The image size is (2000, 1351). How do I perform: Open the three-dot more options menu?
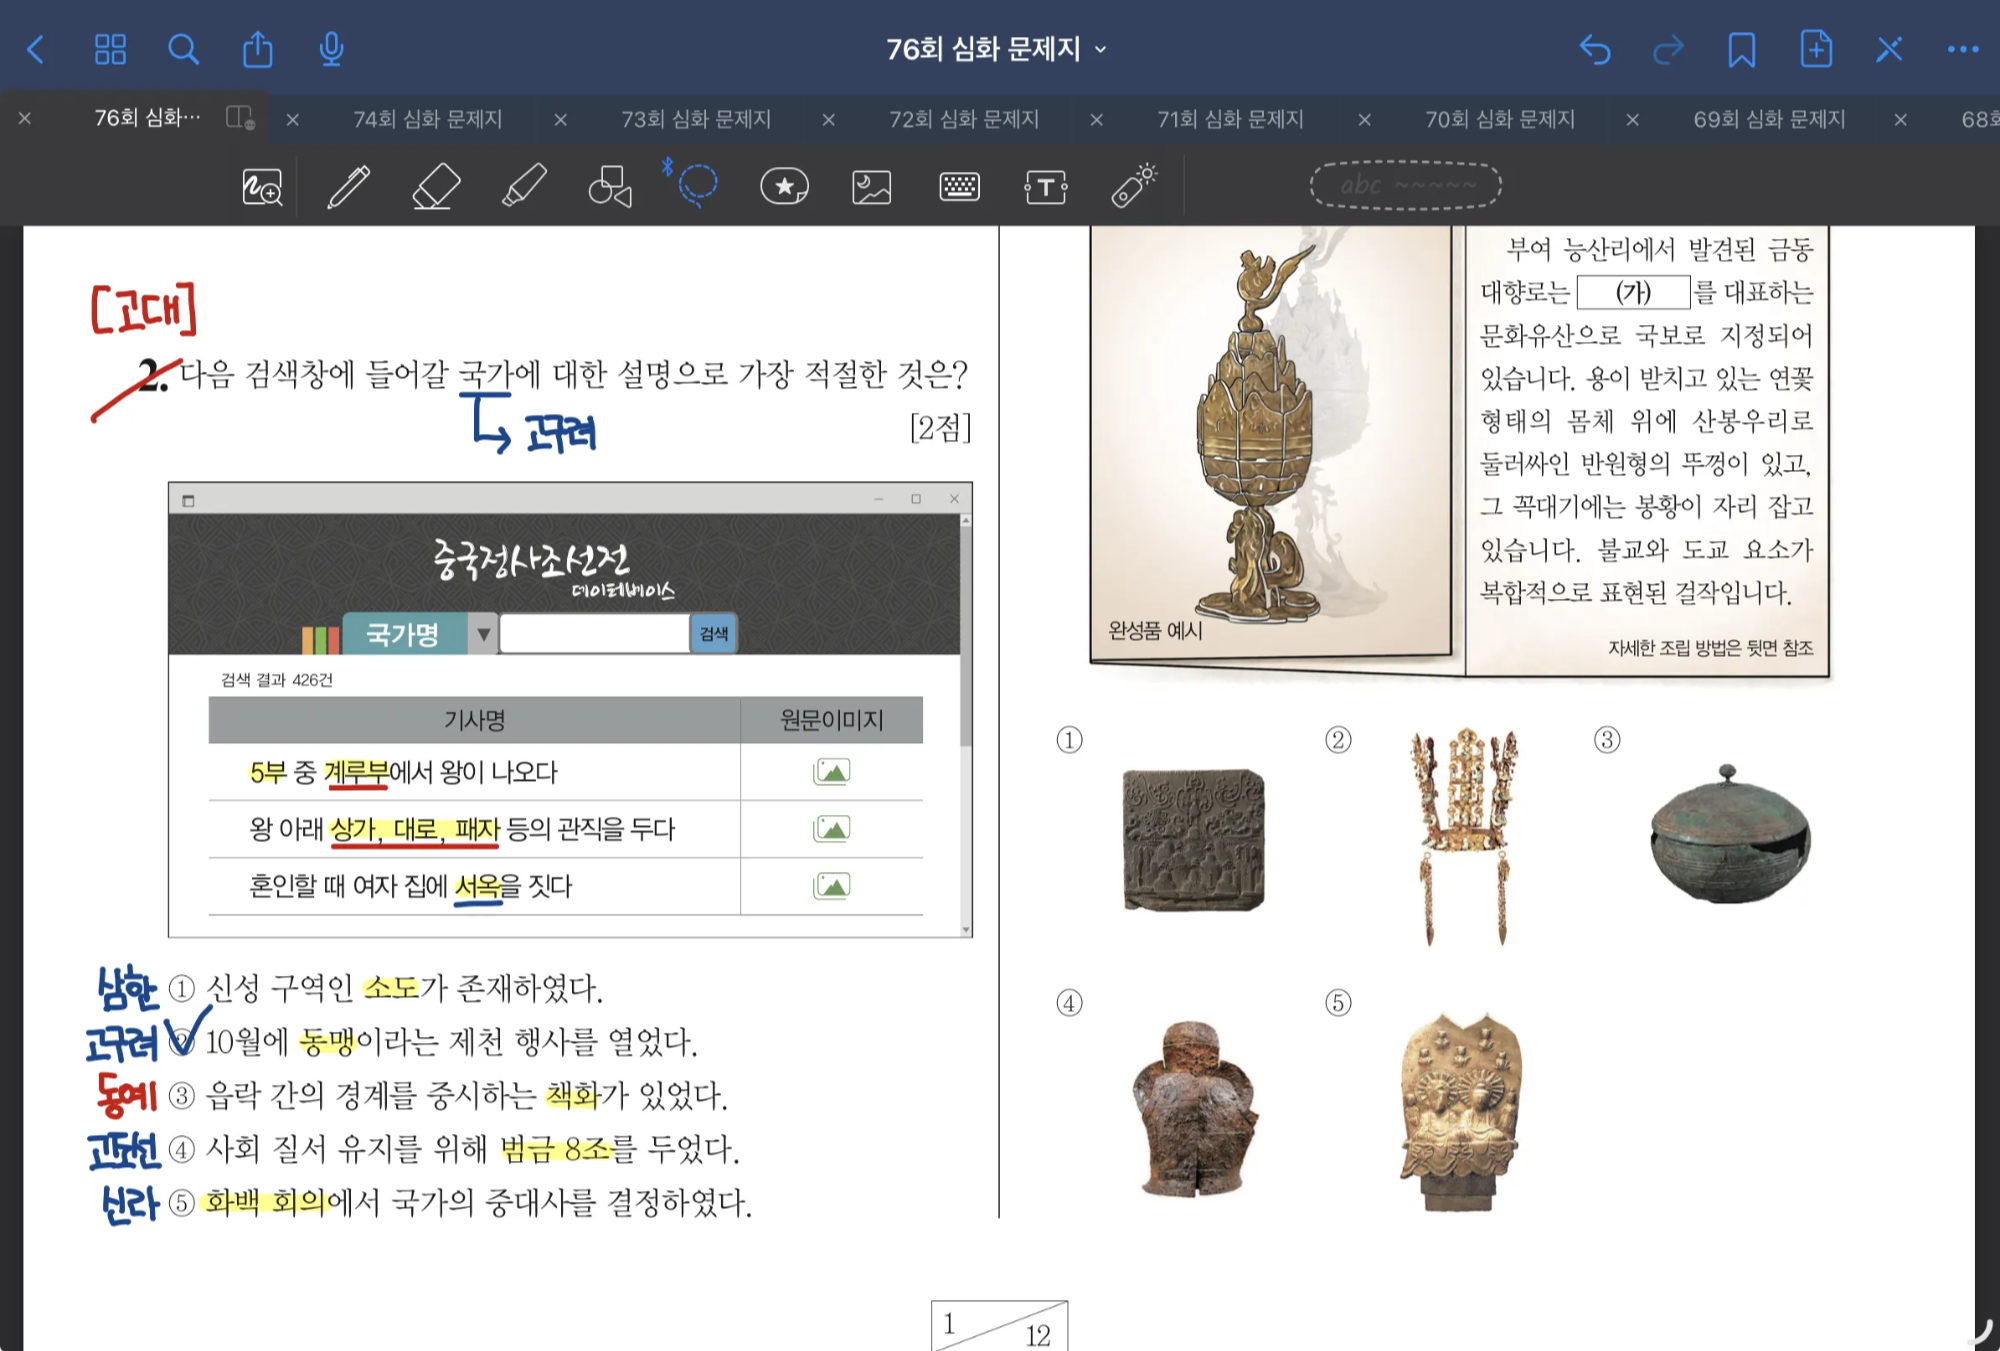(1962, 49)
